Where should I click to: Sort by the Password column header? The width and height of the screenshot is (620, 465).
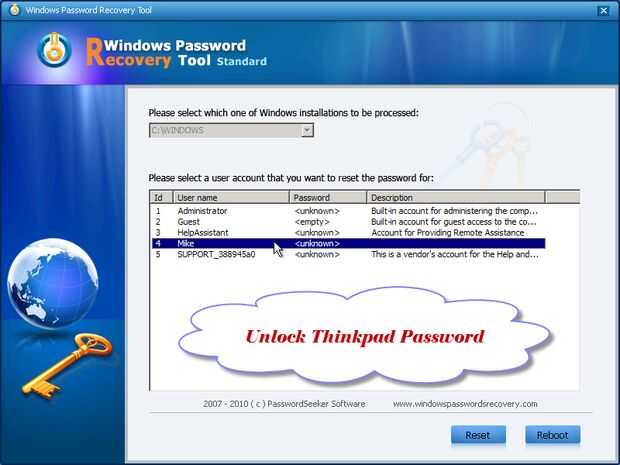point(328,197)
